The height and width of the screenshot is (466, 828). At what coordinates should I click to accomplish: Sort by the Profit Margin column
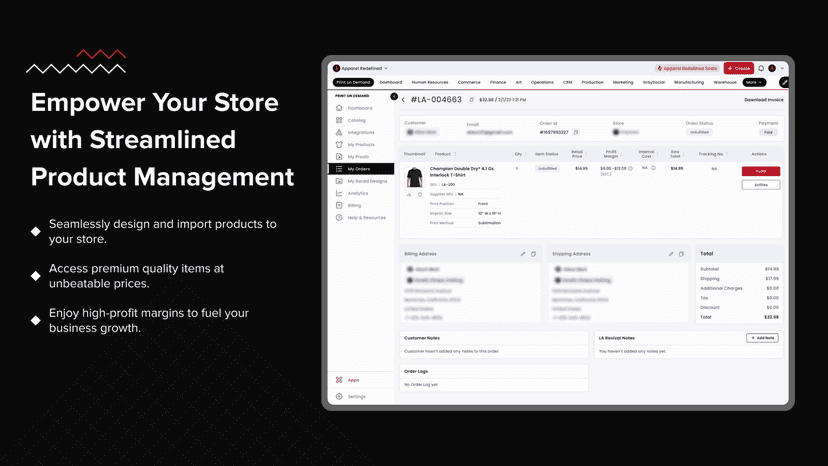(x=622, y=154)
